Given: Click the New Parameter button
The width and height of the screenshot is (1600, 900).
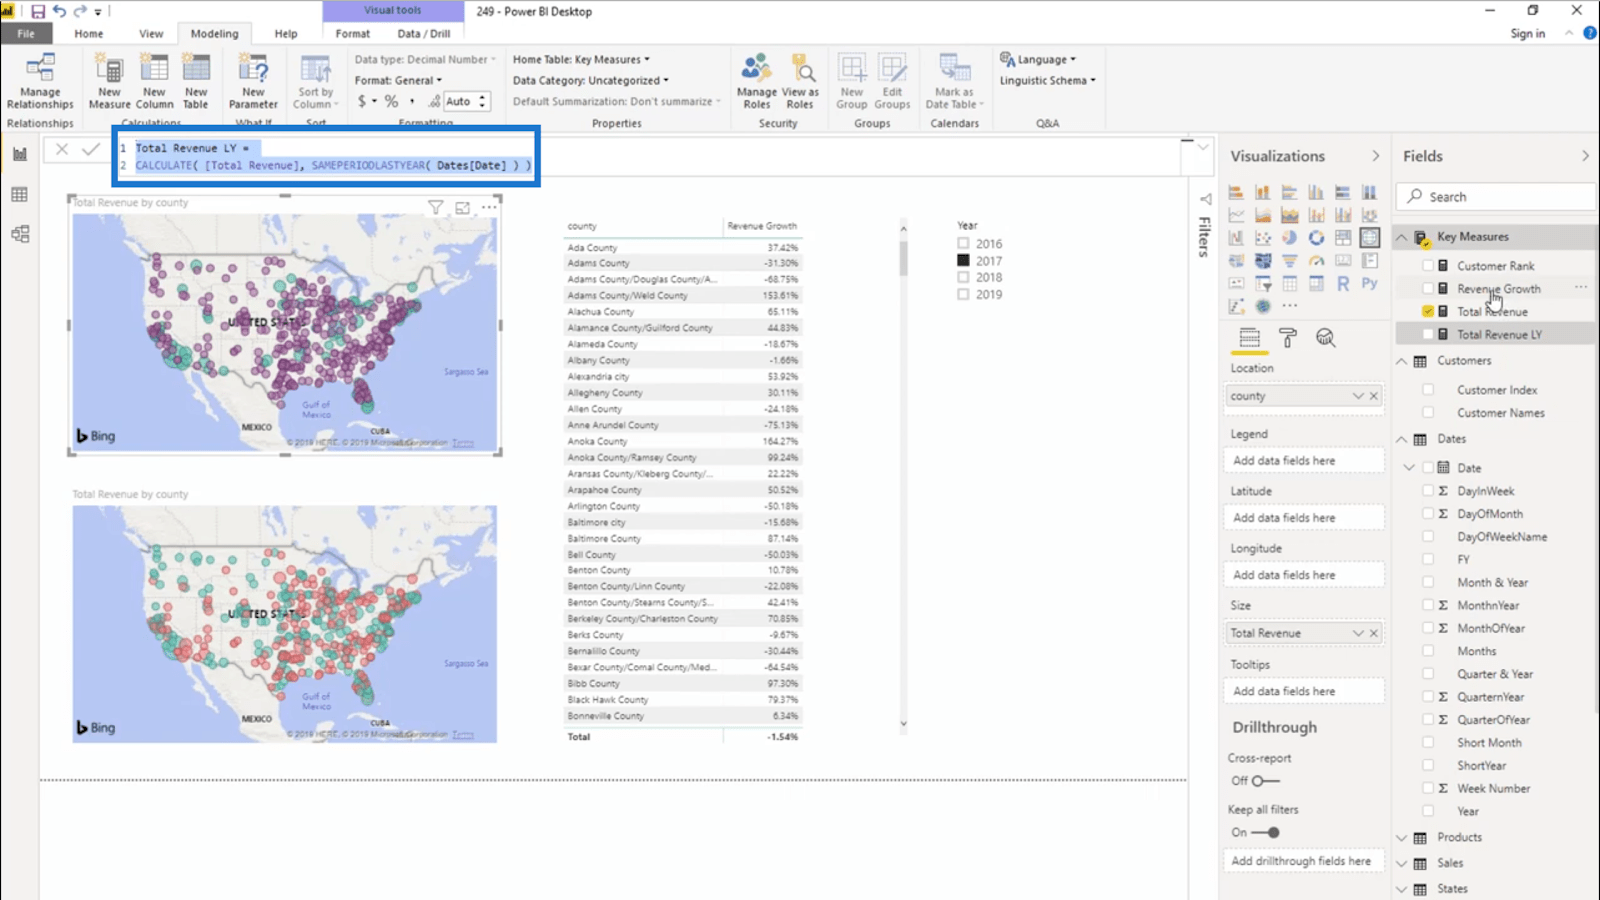Looking at the screenshot, I should 253,82.
